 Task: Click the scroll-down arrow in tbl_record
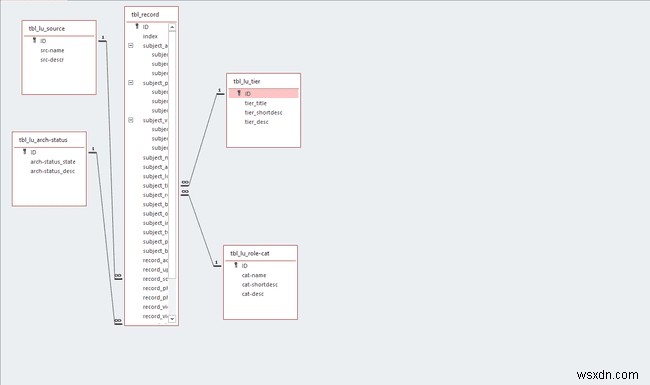pyautogui.click(x=172, y=319)
